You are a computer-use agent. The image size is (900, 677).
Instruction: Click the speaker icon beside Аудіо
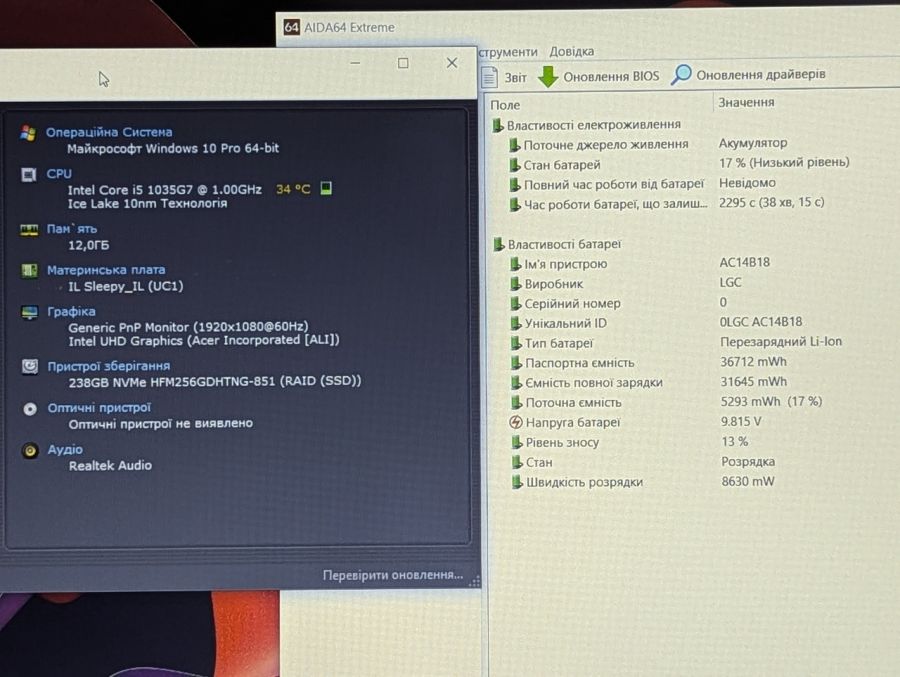[x=30, y=451]
